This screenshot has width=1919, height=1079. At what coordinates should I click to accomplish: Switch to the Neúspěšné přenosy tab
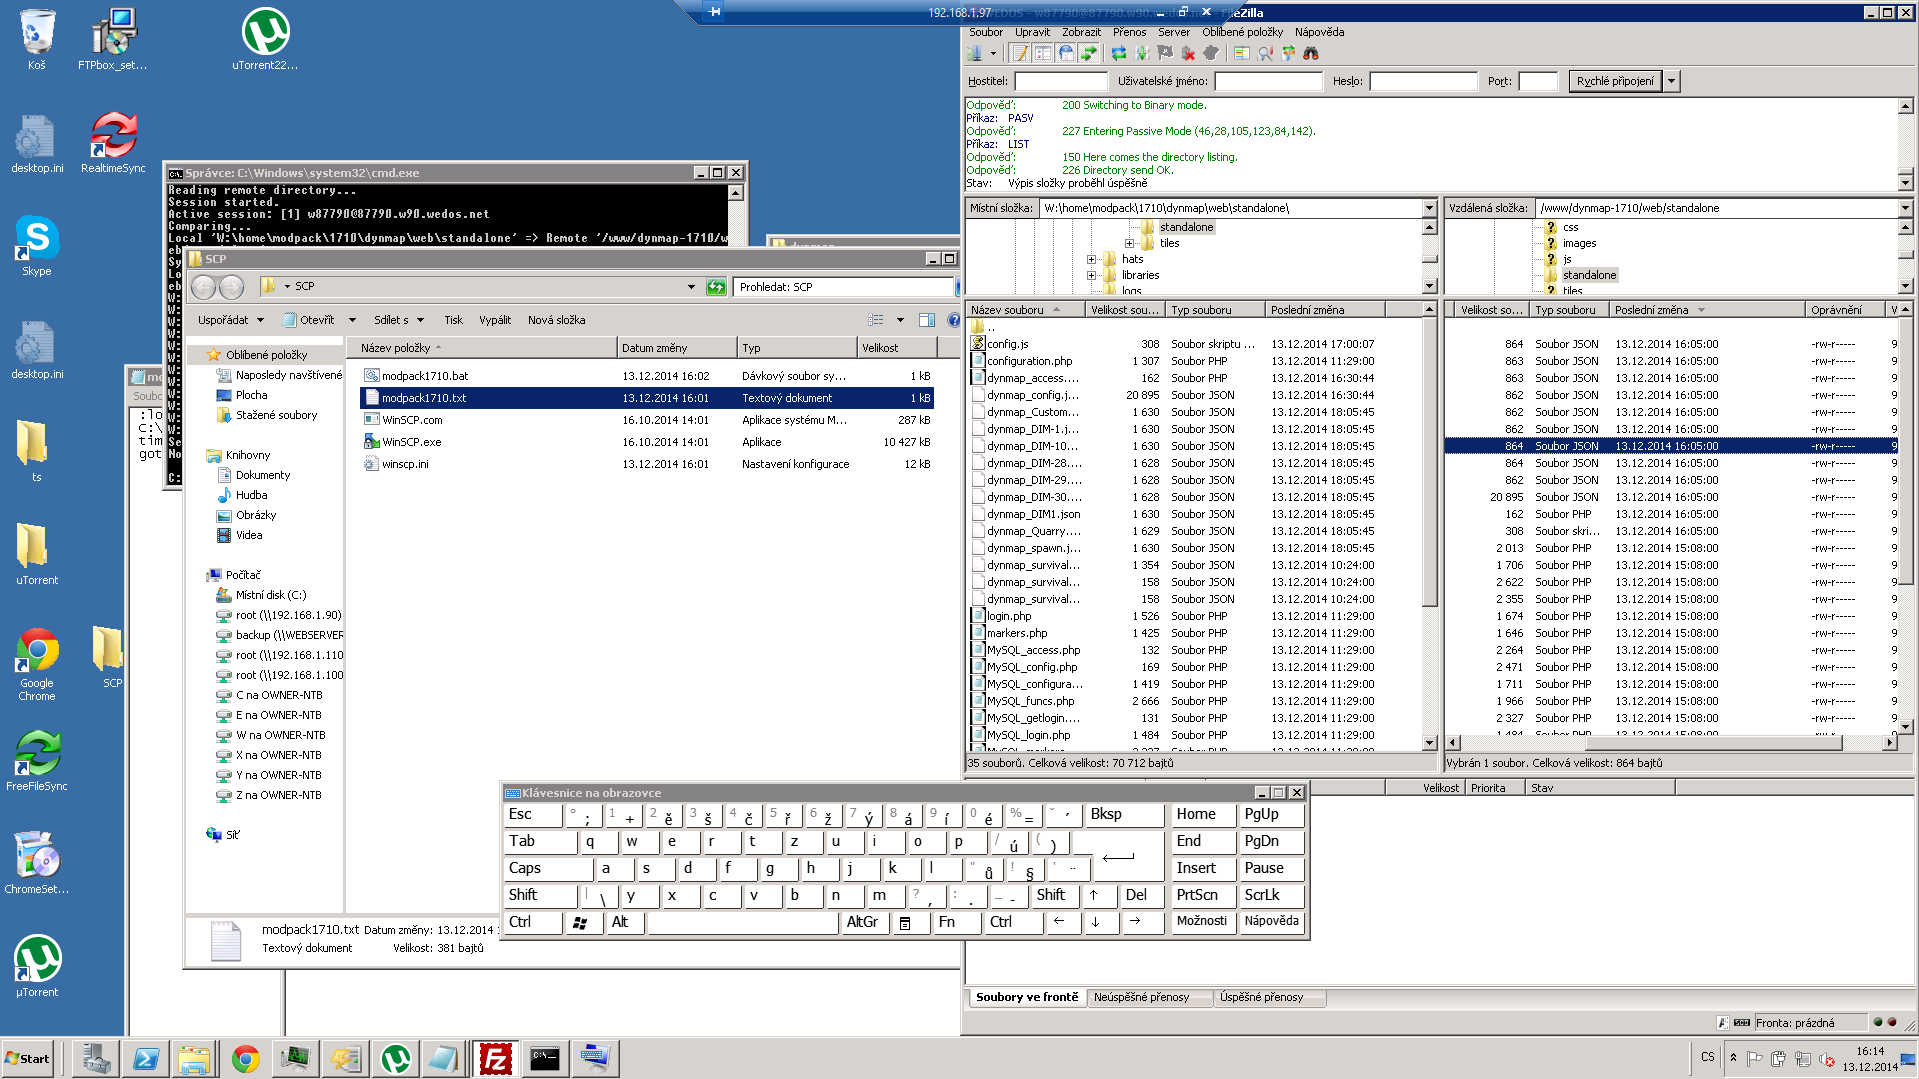click(x=1141, y=997)
